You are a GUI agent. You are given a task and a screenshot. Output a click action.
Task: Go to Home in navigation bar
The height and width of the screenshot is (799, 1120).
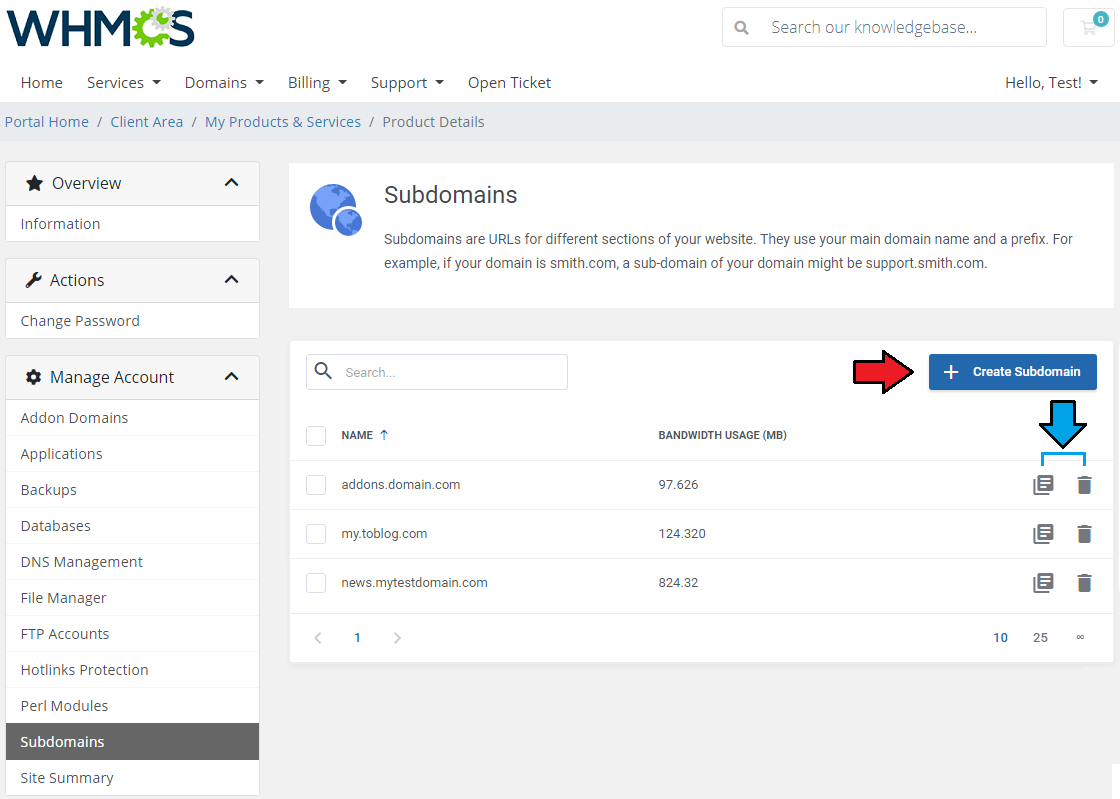point(41,83)
